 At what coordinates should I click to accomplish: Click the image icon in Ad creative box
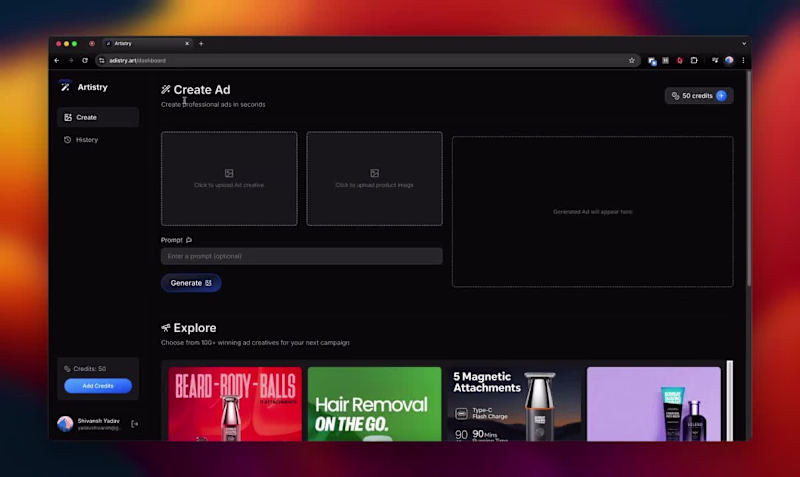click(229, 173)
